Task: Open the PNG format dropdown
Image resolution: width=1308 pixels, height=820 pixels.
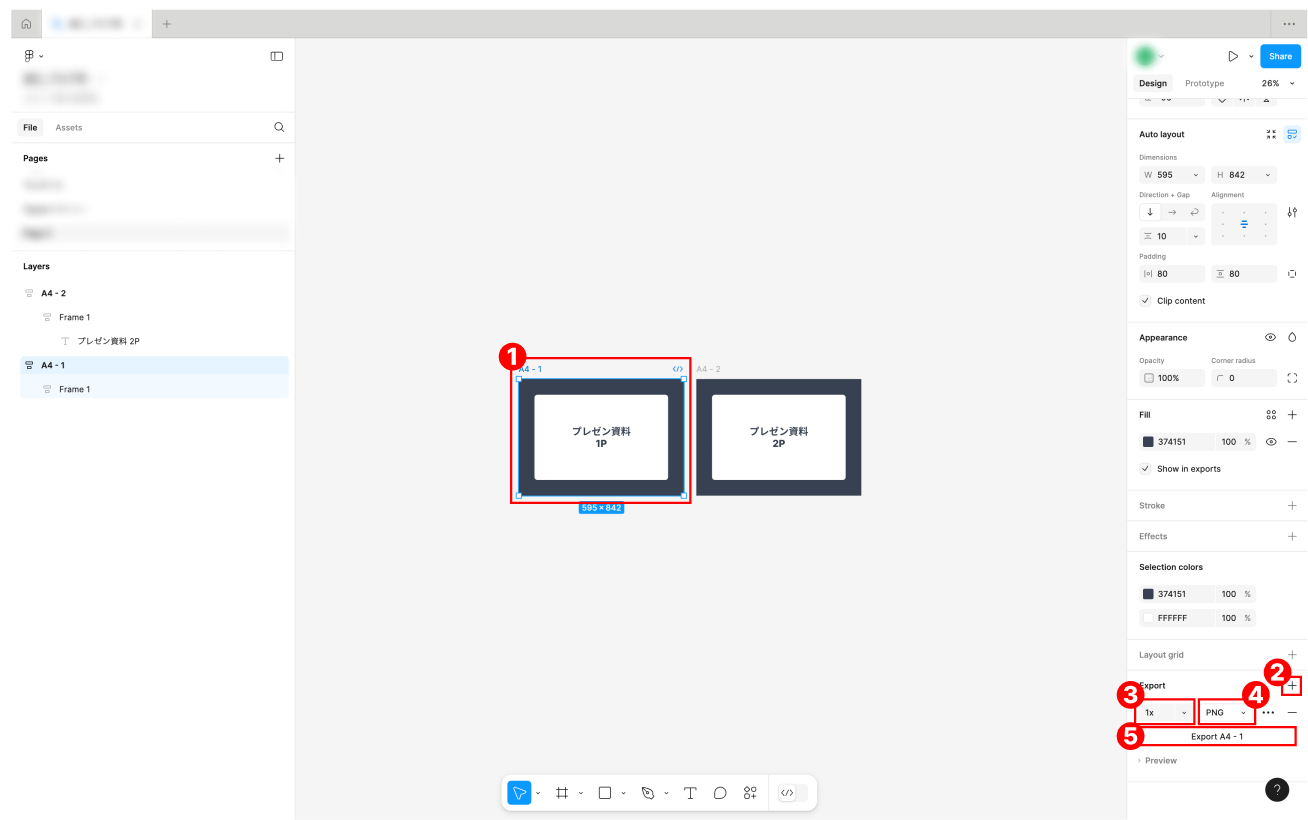Action: tap(1226, 713)
